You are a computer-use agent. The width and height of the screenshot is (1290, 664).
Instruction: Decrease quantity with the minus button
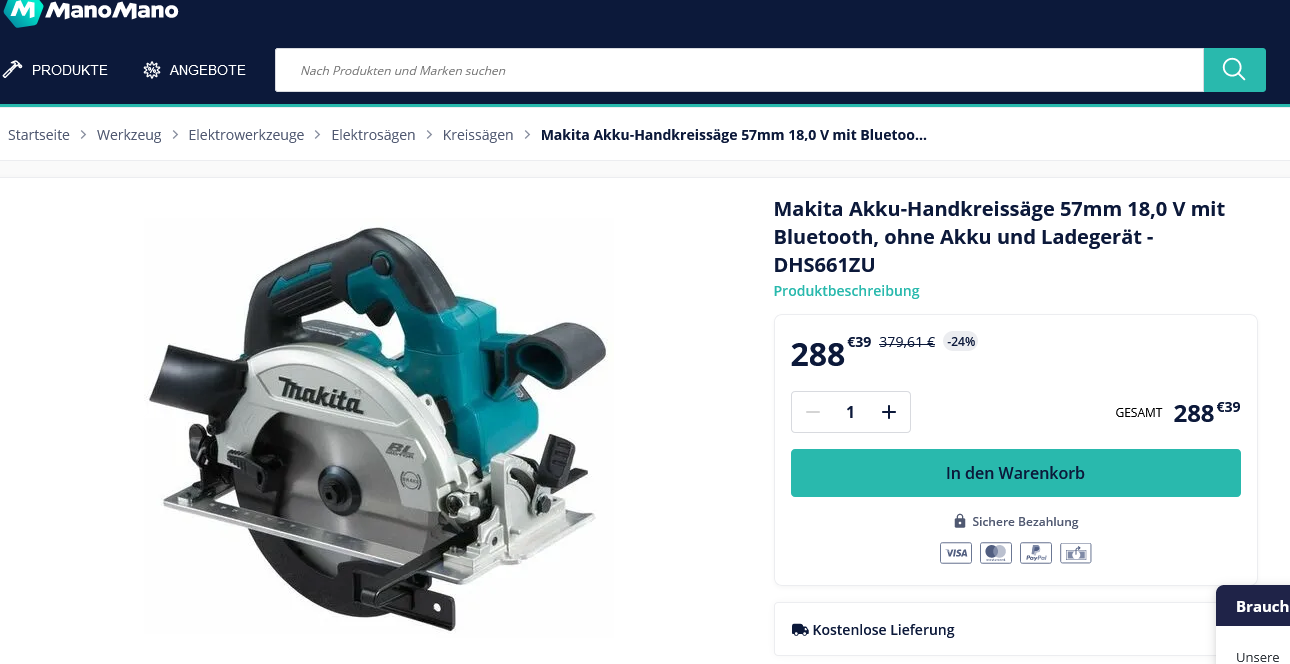pyautogui.click(x=813, y=412)
